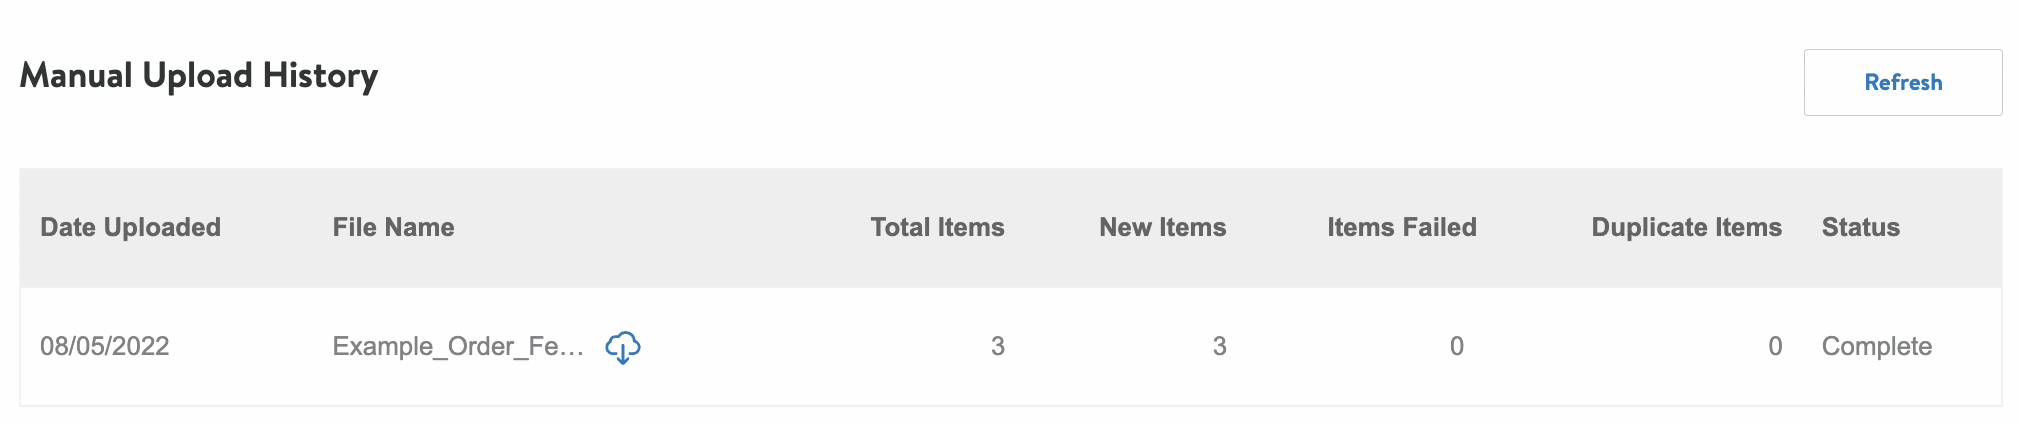The height and width of the screenshot is (424, 2020).
Task: Click the New Items value 3
Action: (x=1219, y=346)
